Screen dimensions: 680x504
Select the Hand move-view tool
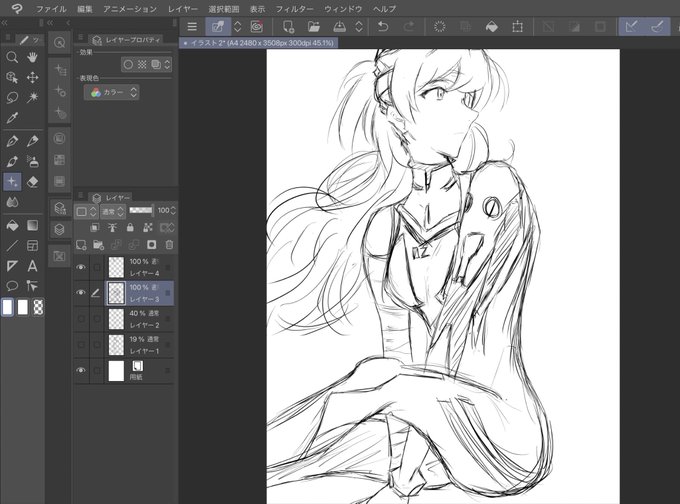tap(33, 57)
